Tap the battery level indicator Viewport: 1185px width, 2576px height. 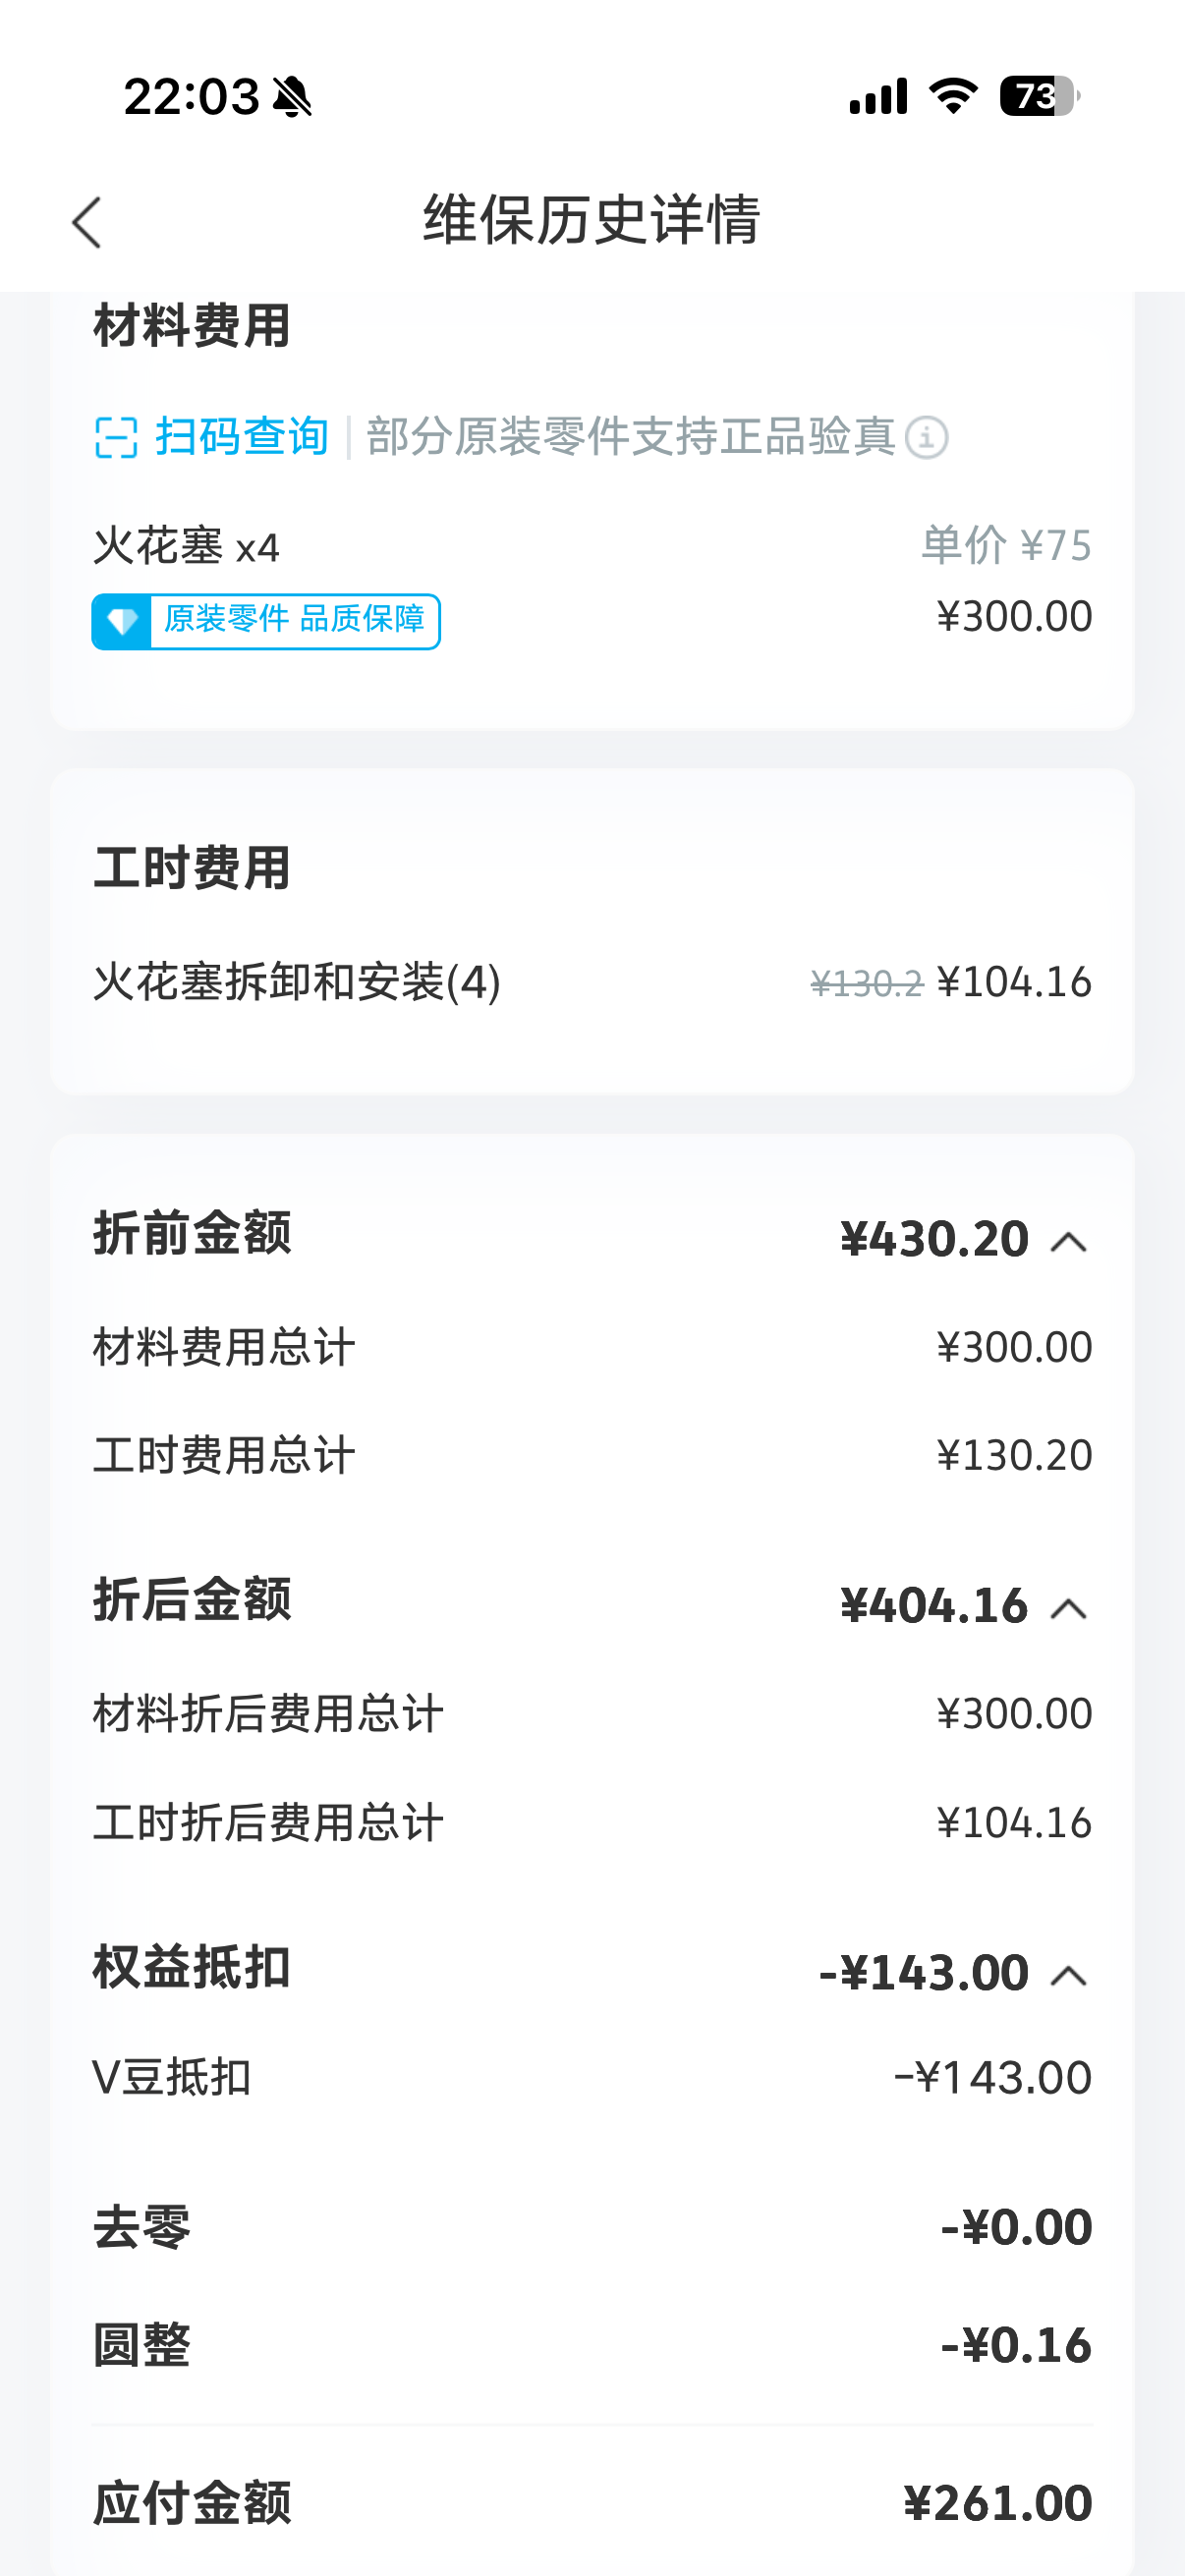tap(1037, 96)
